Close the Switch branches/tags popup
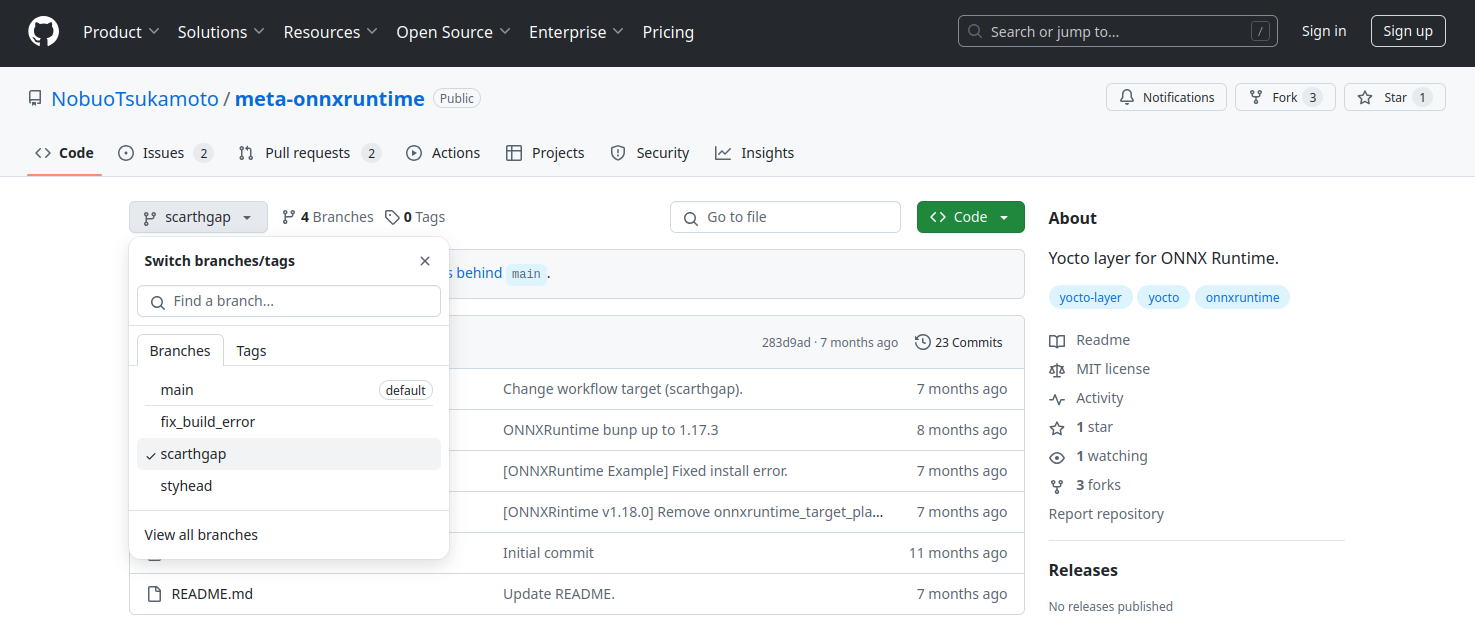This screenshot has width=1475, height=620. (x=425, y=261)
